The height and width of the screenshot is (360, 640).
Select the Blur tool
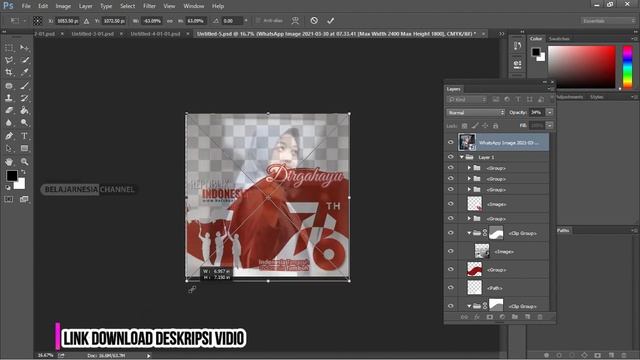pyautogui.click(x=9, y=122)
